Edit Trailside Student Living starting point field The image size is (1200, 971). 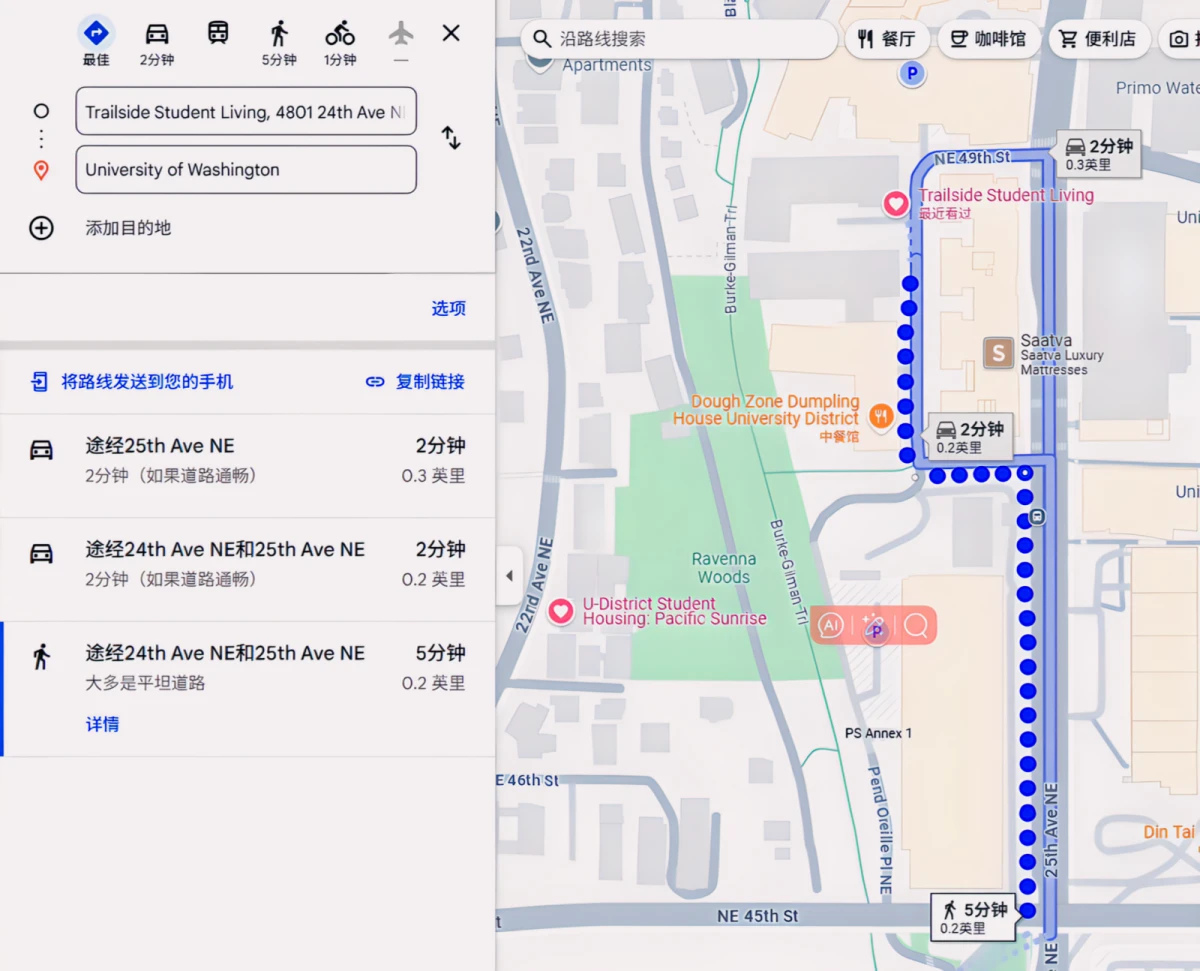click(x=246, y=111)
